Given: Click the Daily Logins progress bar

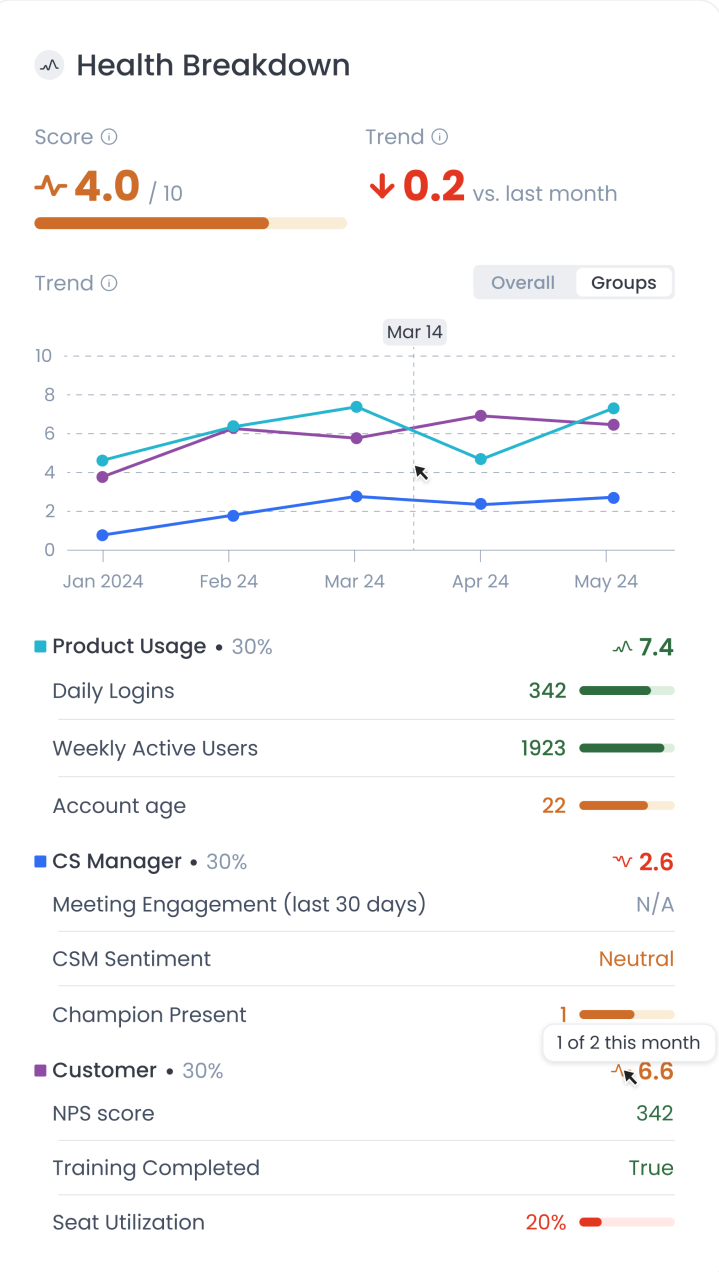Looking at the screenshot, I should (x=627, y=691).
